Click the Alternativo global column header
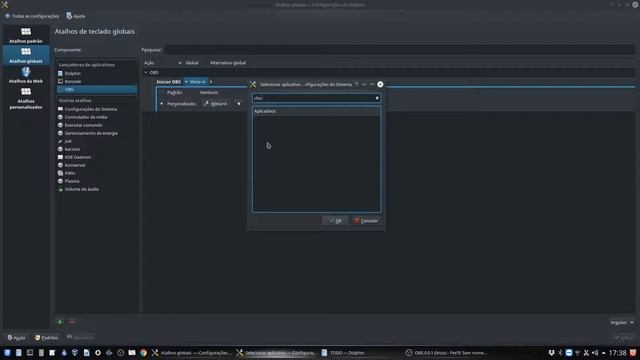This screenshot has height=360, width=640. pyautogui.click(x=228, y=63)
